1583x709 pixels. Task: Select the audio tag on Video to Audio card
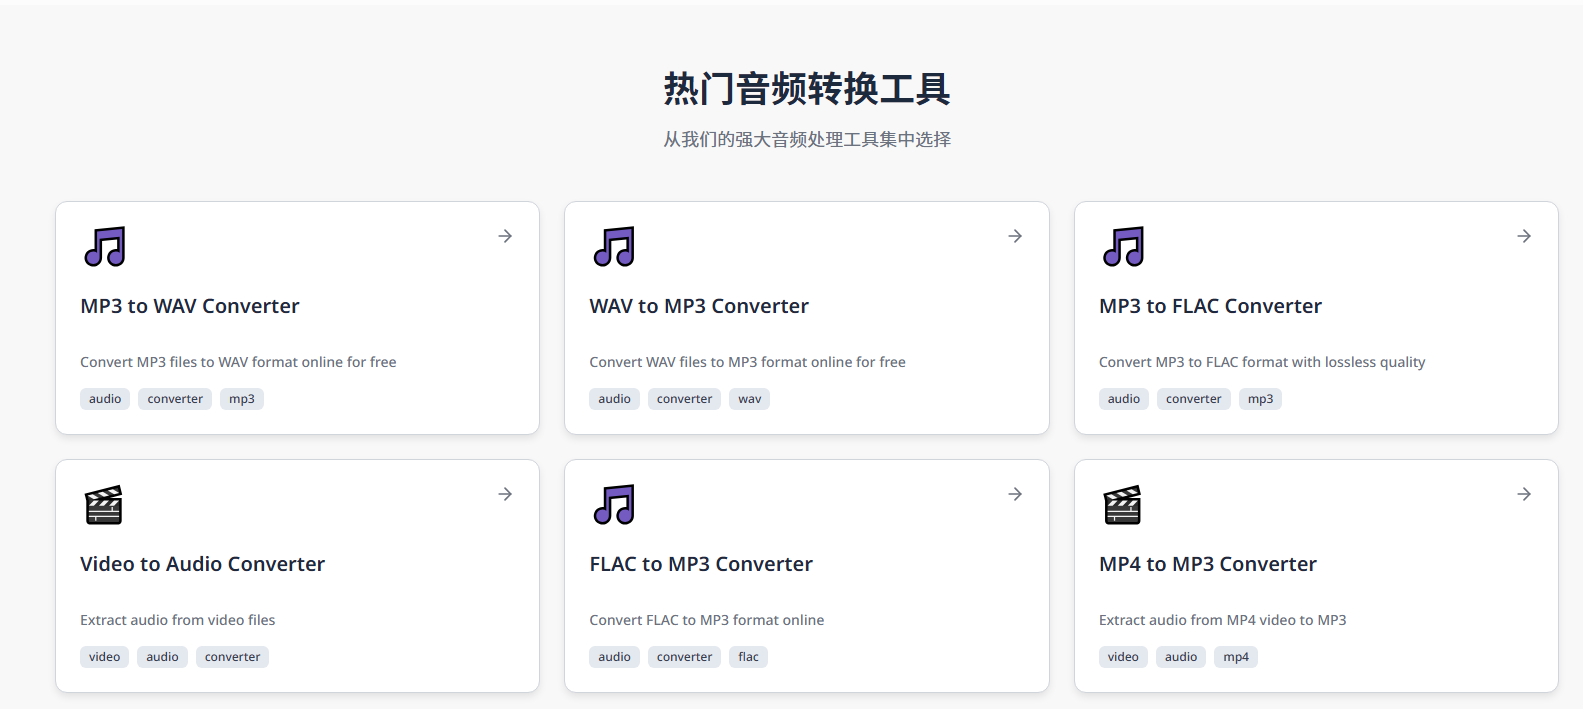162,657
